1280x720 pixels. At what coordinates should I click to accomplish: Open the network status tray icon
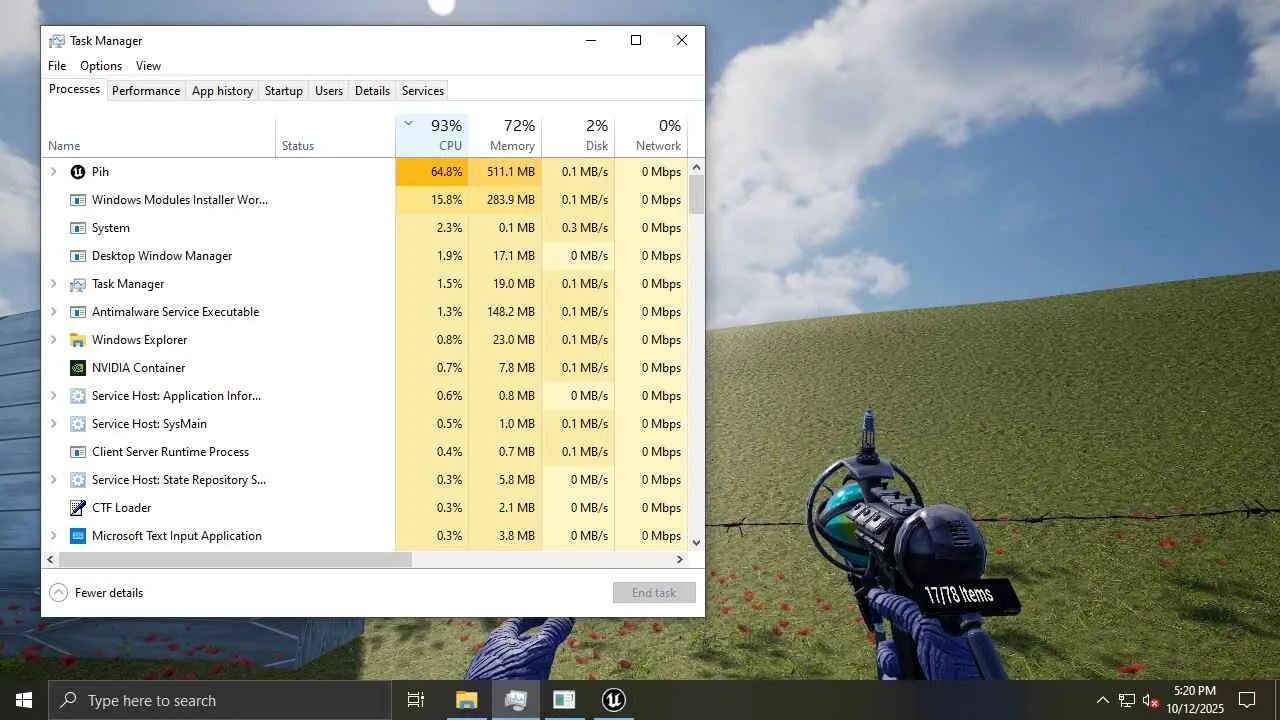pos(1126,700)
